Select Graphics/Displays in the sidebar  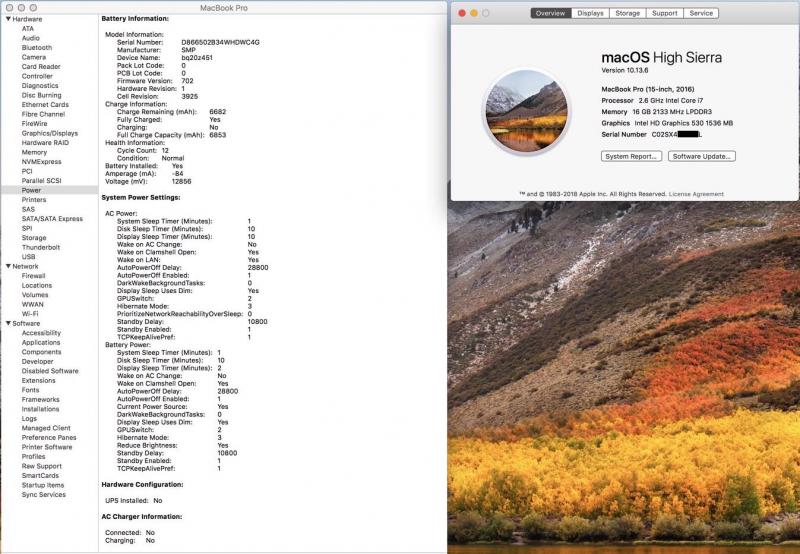(50, 133)
